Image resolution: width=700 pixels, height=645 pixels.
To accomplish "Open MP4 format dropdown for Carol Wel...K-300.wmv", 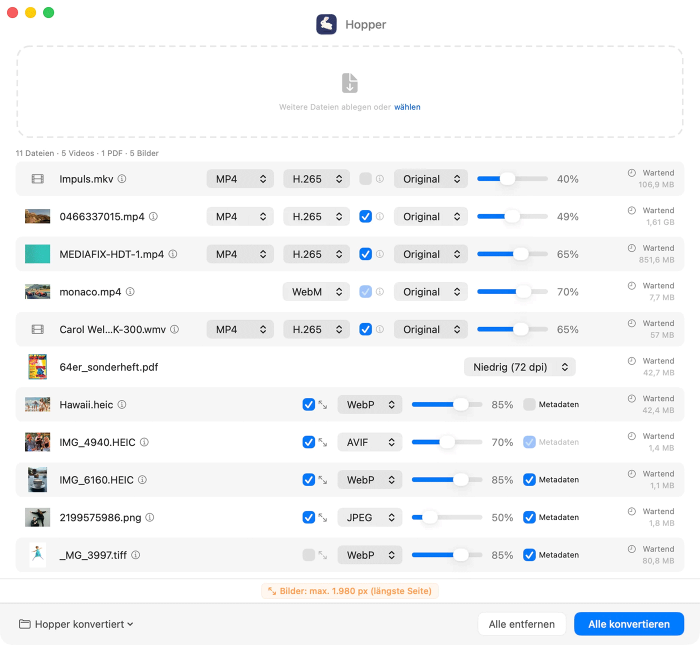I will pos(240,329).
